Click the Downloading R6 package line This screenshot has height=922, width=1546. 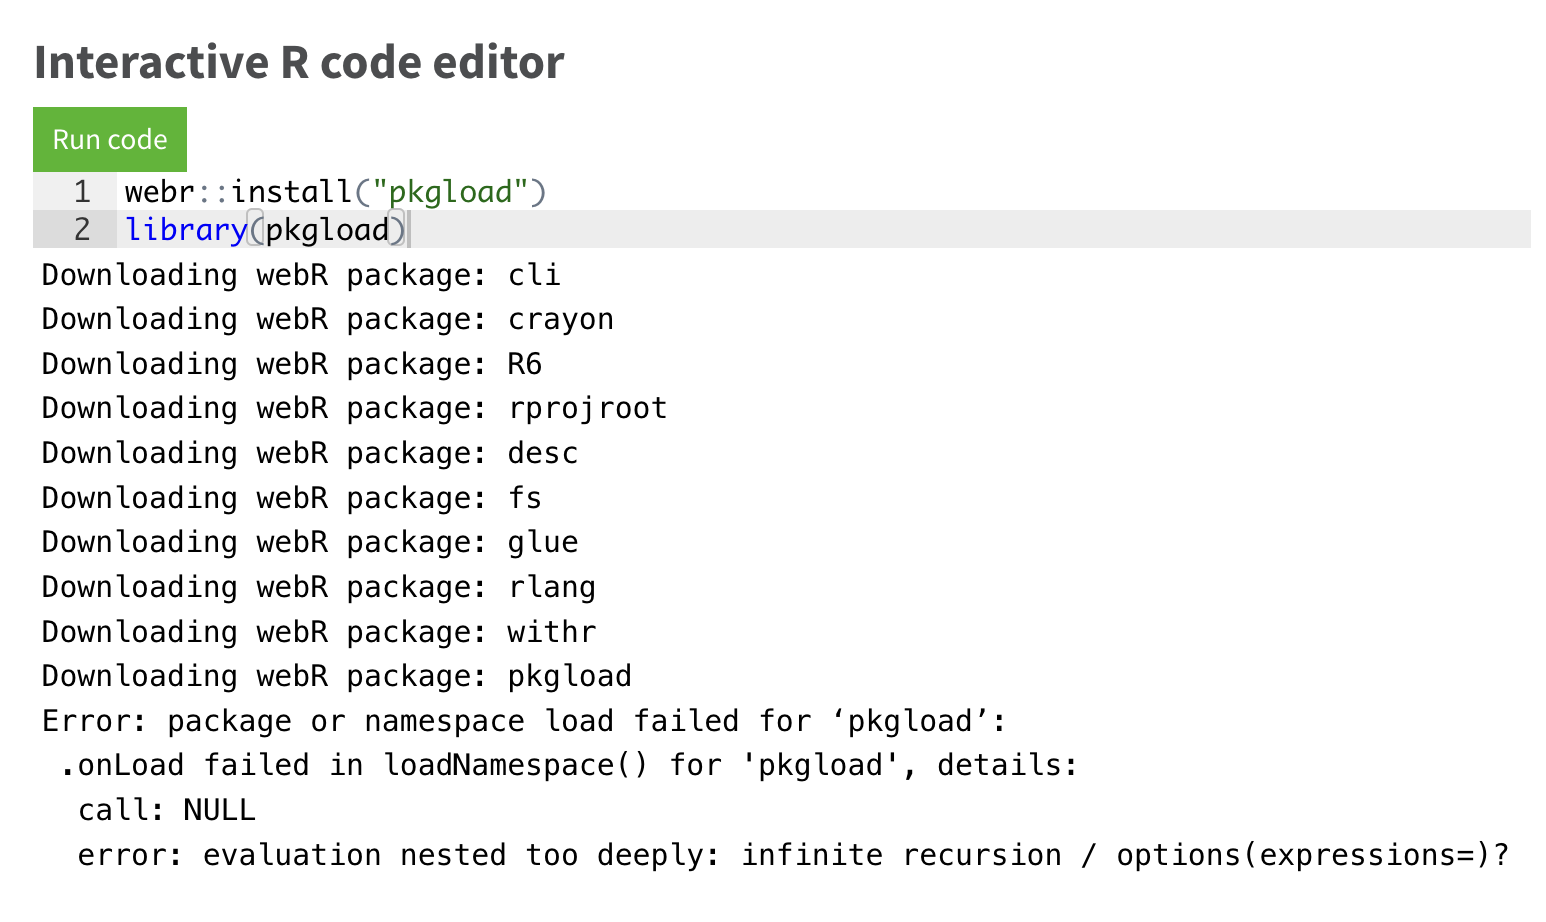pos(290,363)
